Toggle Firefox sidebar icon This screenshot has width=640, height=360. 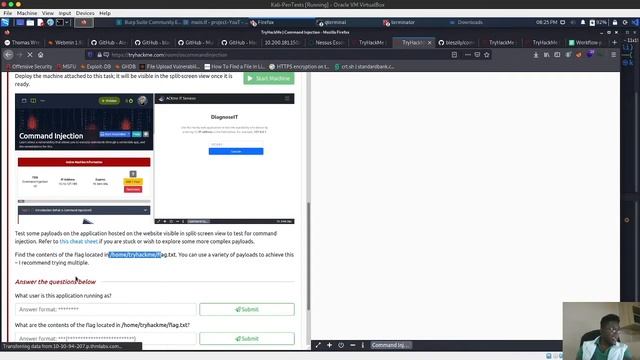point(557,55)
